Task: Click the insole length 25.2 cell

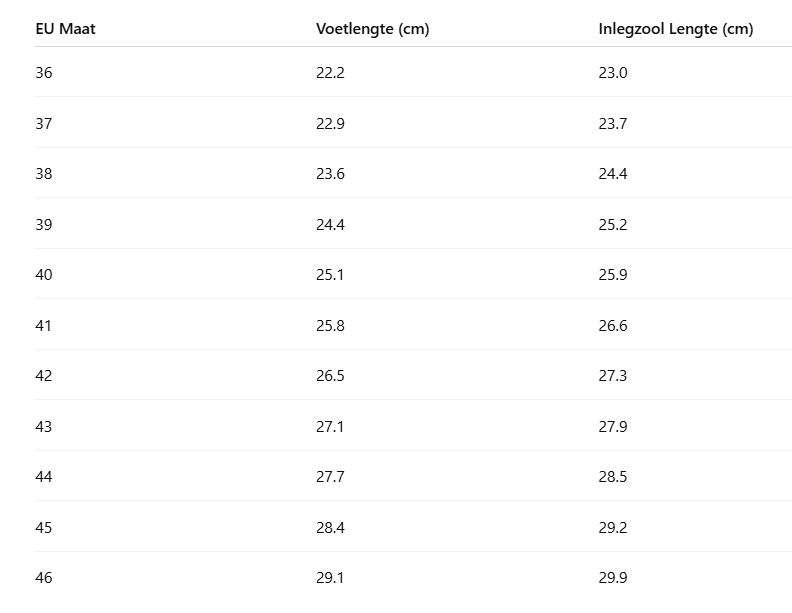Action: point(613,225)
